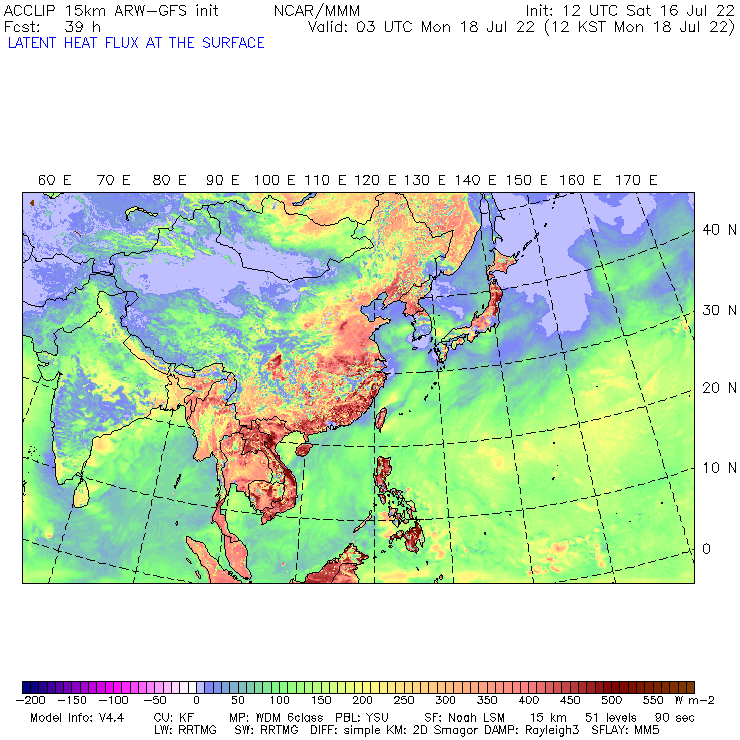Click the '550' color scale label
Image resolution: width=740 pixels, height=740 pixels.
(653, 700)
